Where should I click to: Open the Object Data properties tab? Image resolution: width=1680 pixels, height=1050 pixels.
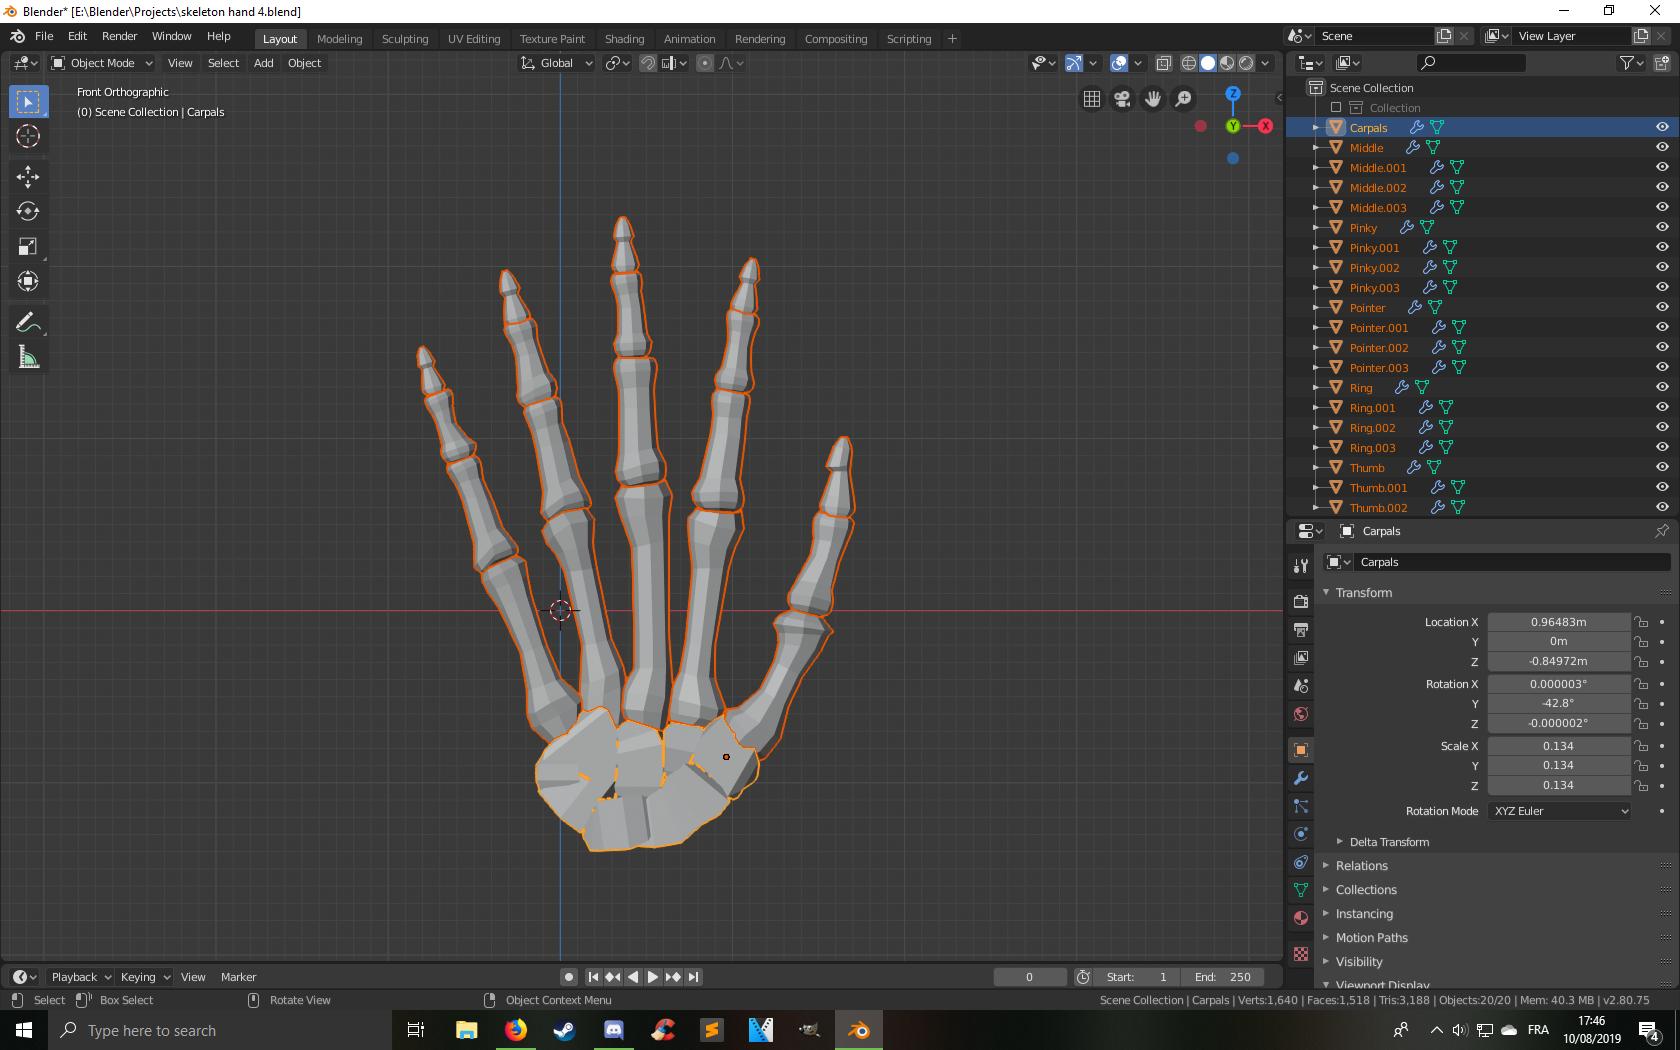click(x=1301, y=890)
